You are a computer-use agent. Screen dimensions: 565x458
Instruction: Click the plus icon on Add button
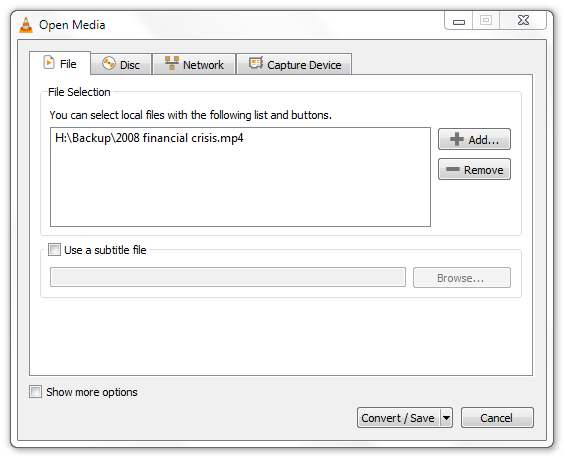(457, 139)
